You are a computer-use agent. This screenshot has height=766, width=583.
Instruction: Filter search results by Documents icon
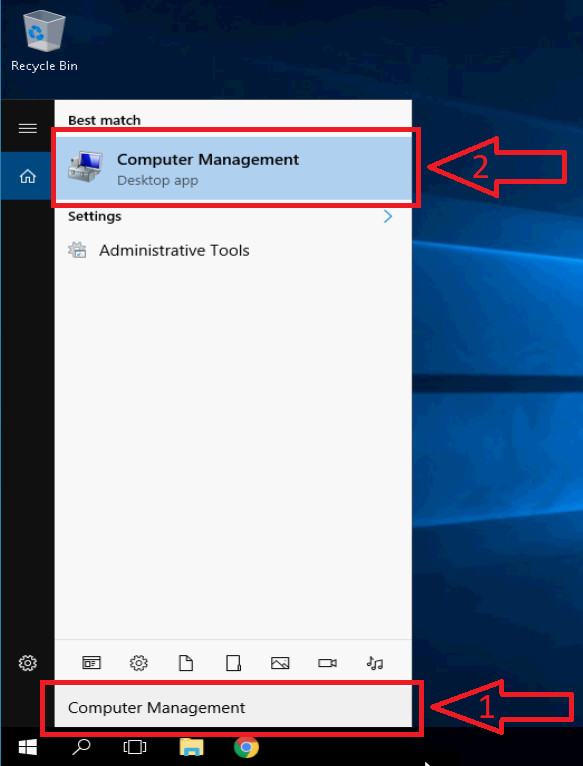[186, 663]
